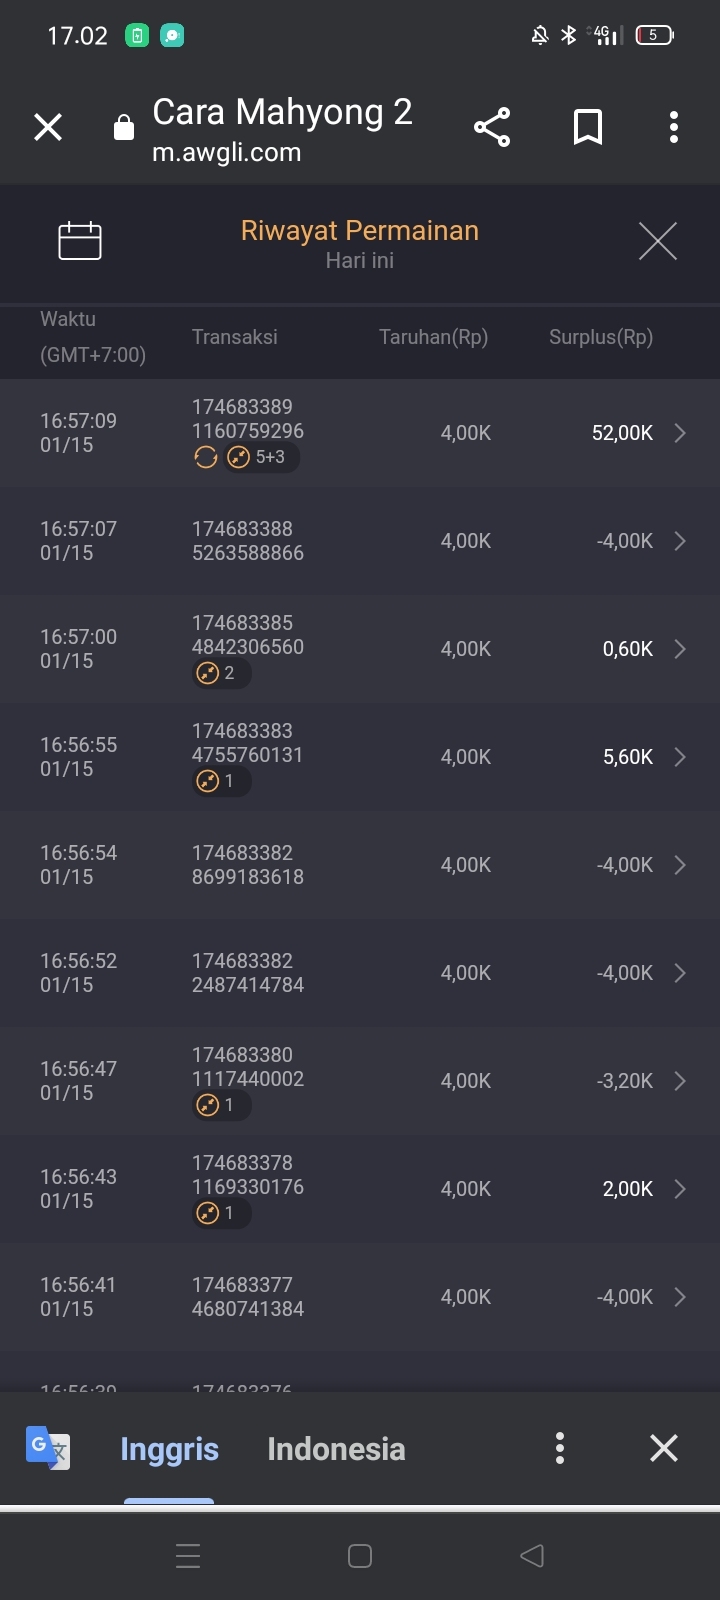Expand the -3,20K surplus row chevron
The height and width of the screenshot is (1600, 720).
pyautogui.click(x=680, y=1081)
